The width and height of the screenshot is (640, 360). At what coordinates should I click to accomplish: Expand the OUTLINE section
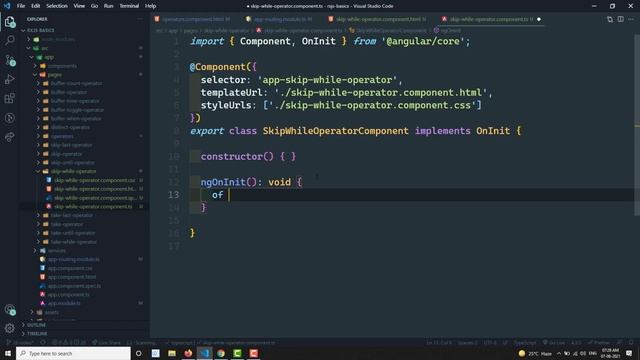click(84, 325)
